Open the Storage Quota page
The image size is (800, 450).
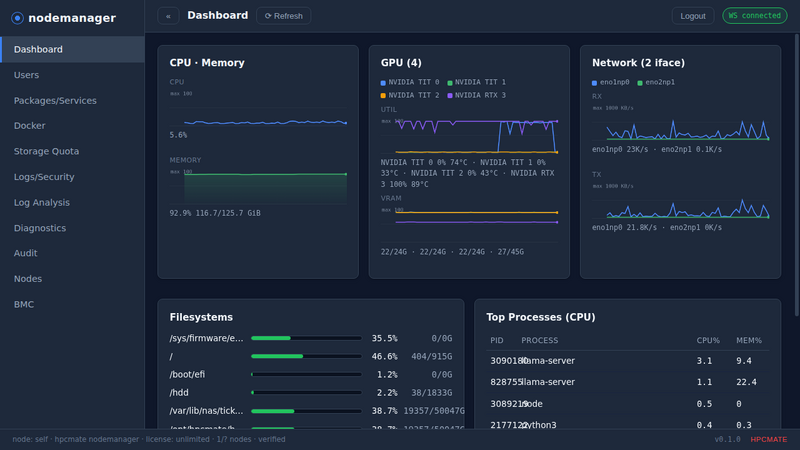(72, 151)
